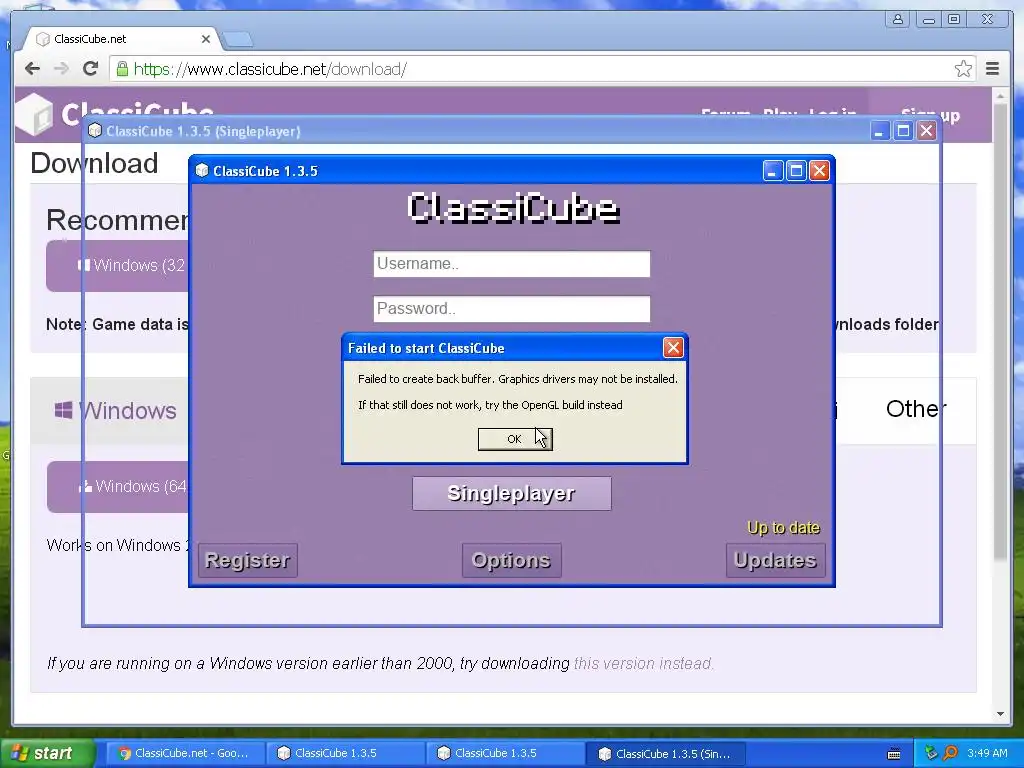Open the launcher Register button
The width and height of the screenshot is (1024, 768).
248,560
